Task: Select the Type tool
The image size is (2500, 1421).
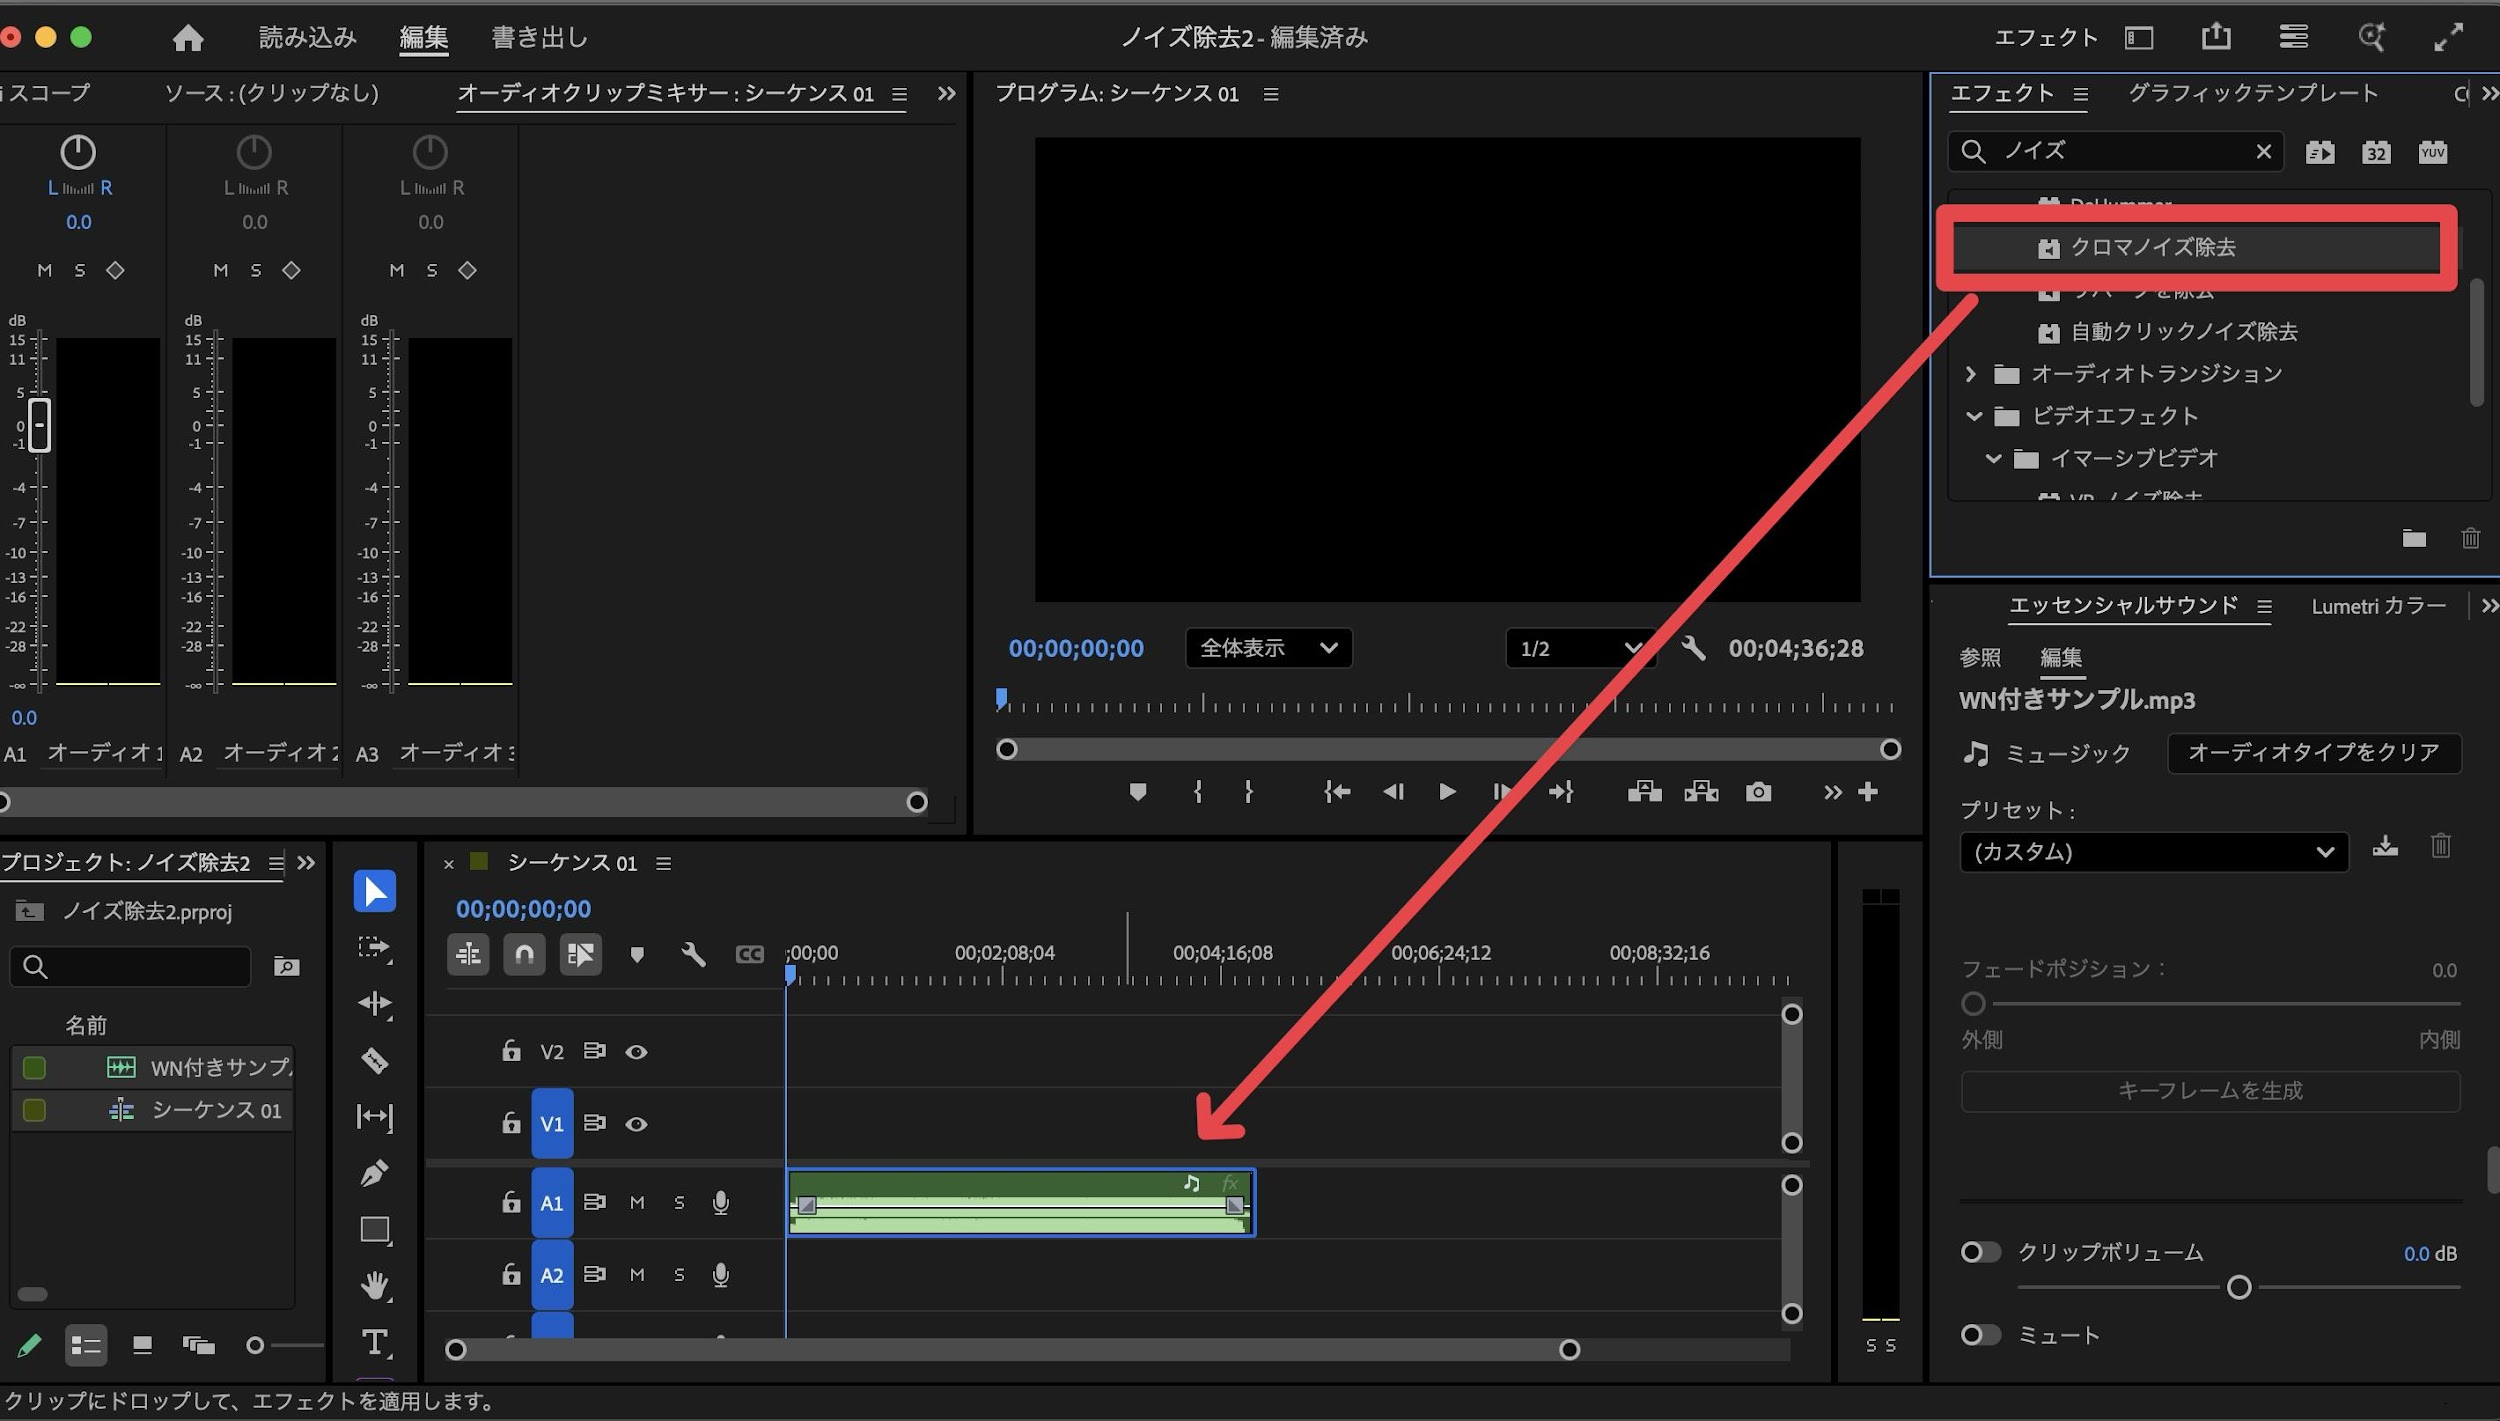Action: point(375,1342)
